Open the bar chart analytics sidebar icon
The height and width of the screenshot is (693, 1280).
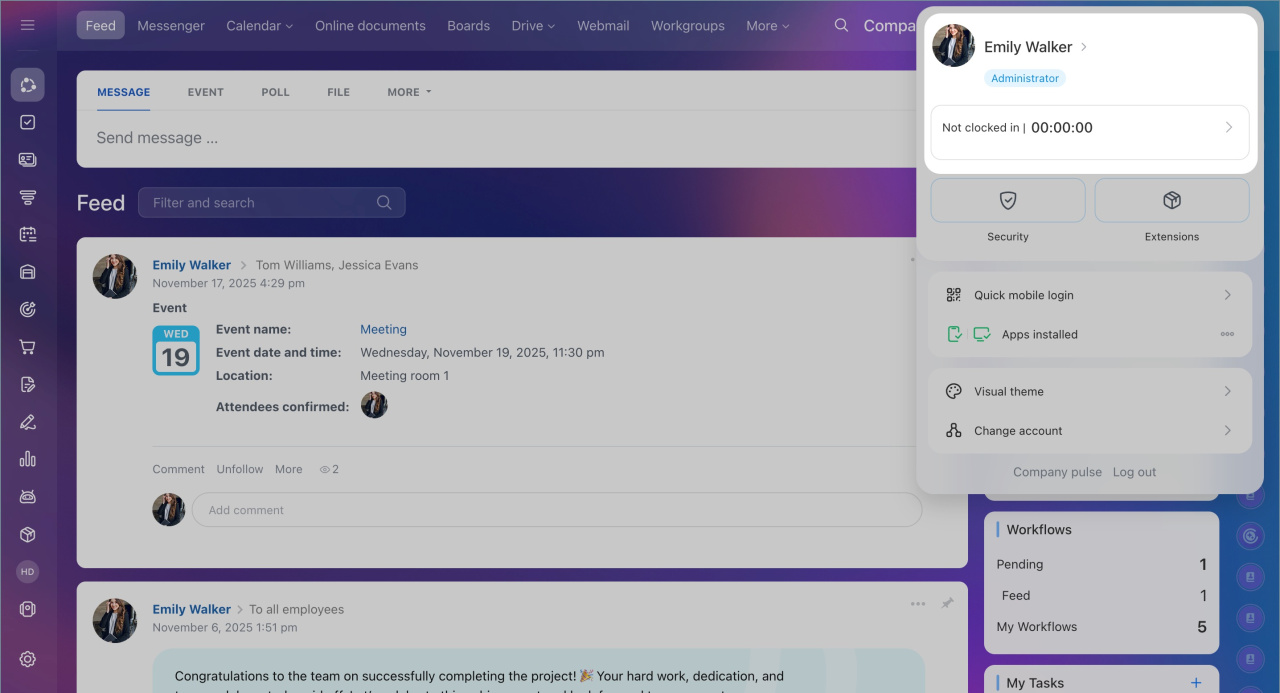pos(28,459)
